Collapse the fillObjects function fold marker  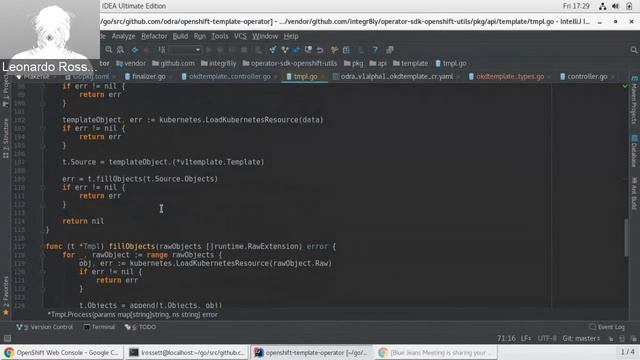pyautogui.click(x=43, y=247)
